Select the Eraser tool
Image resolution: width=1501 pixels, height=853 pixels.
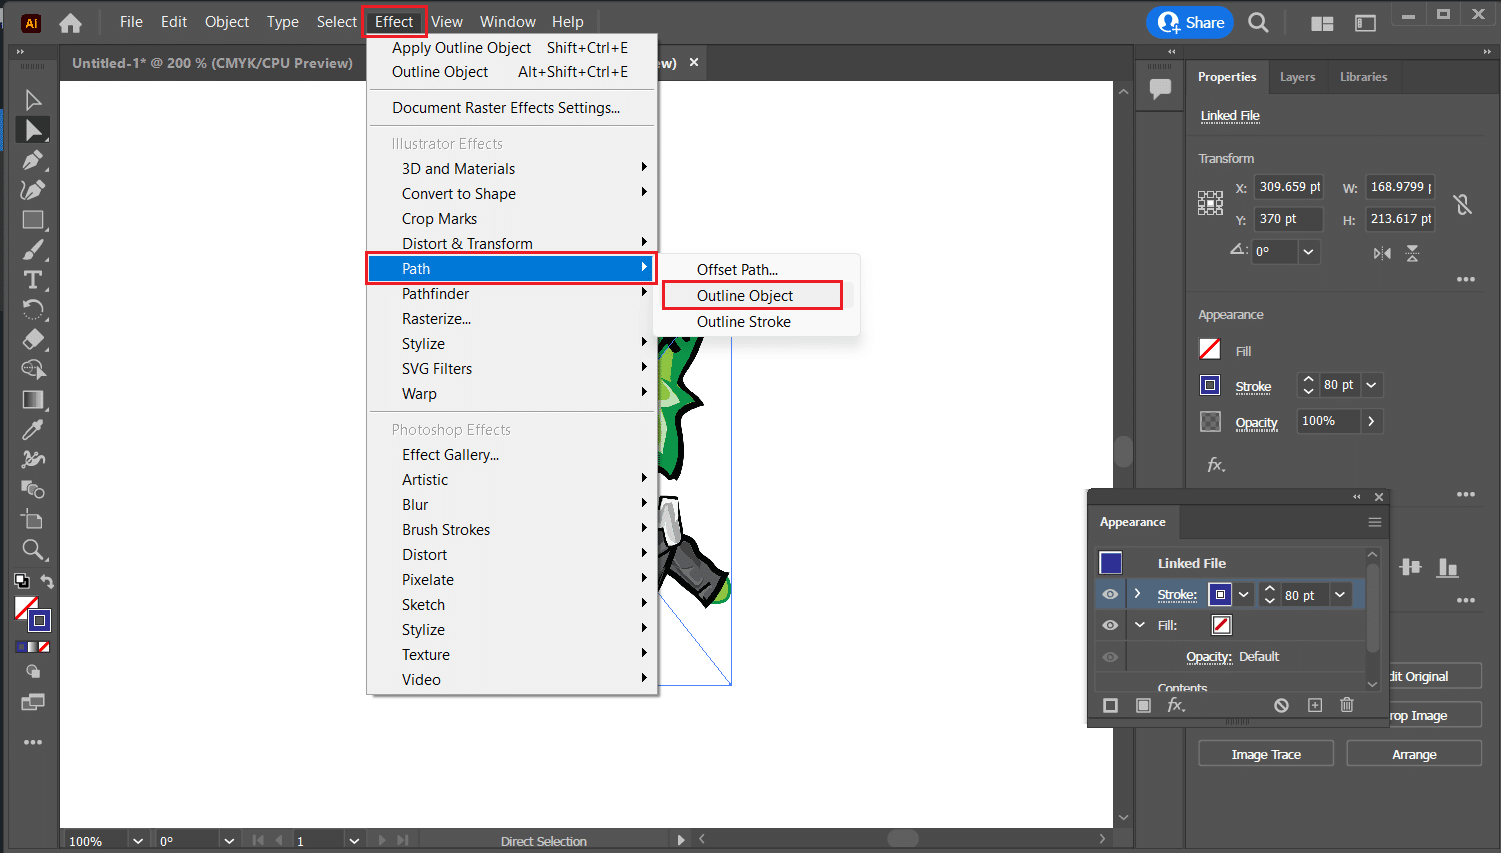[33, 340]
